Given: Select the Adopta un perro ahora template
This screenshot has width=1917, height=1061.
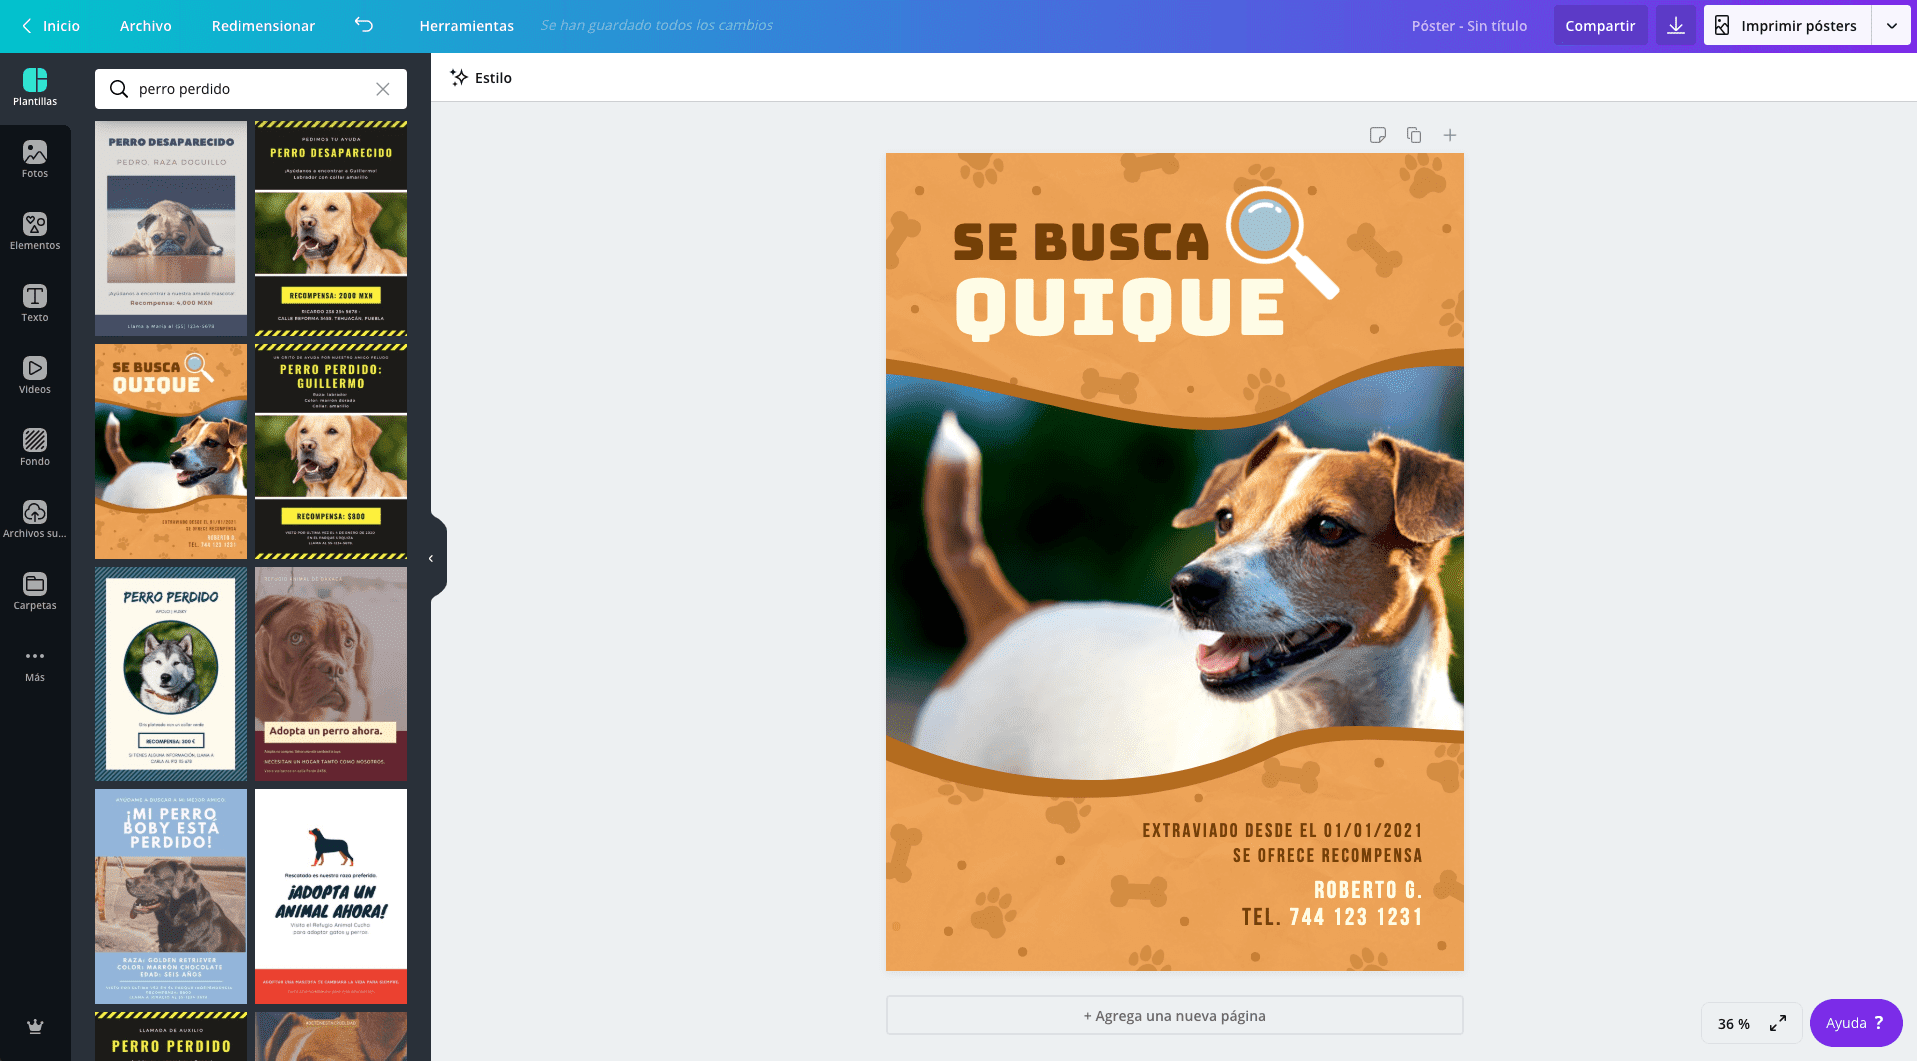Looking at the screenshot, I should 331,674.
